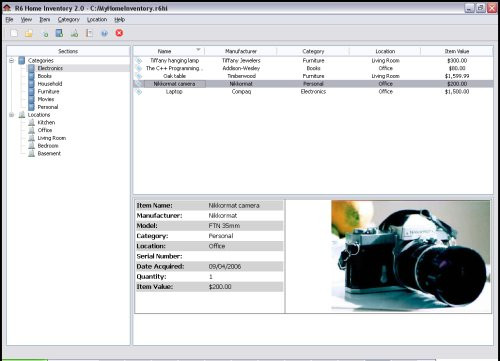Select the Living Room location in the tree
Viewport: 500px width, 361px height.
pos(52,138)
